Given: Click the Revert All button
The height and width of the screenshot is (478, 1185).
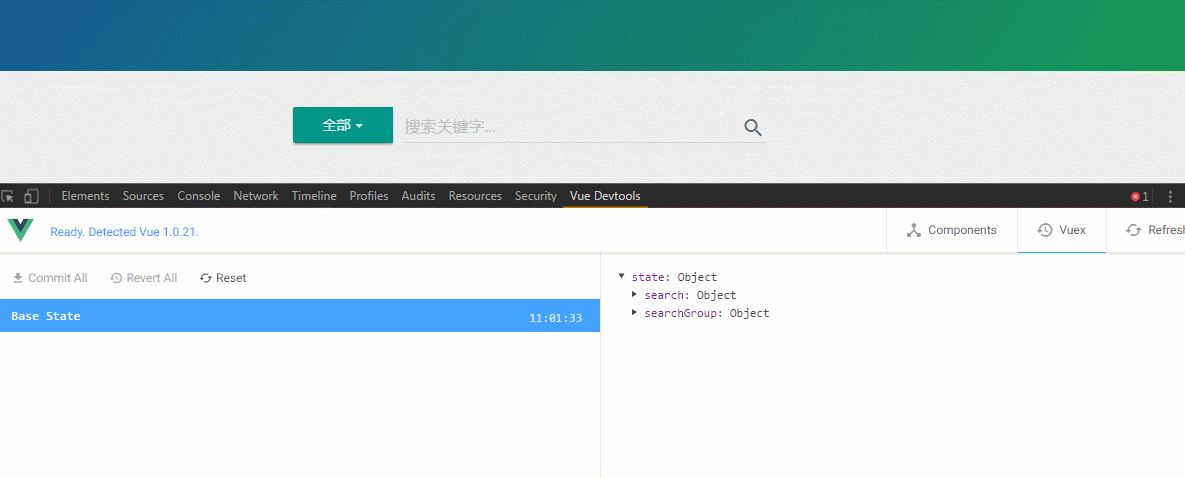Looking at the screenshot, I should (143, 278).
